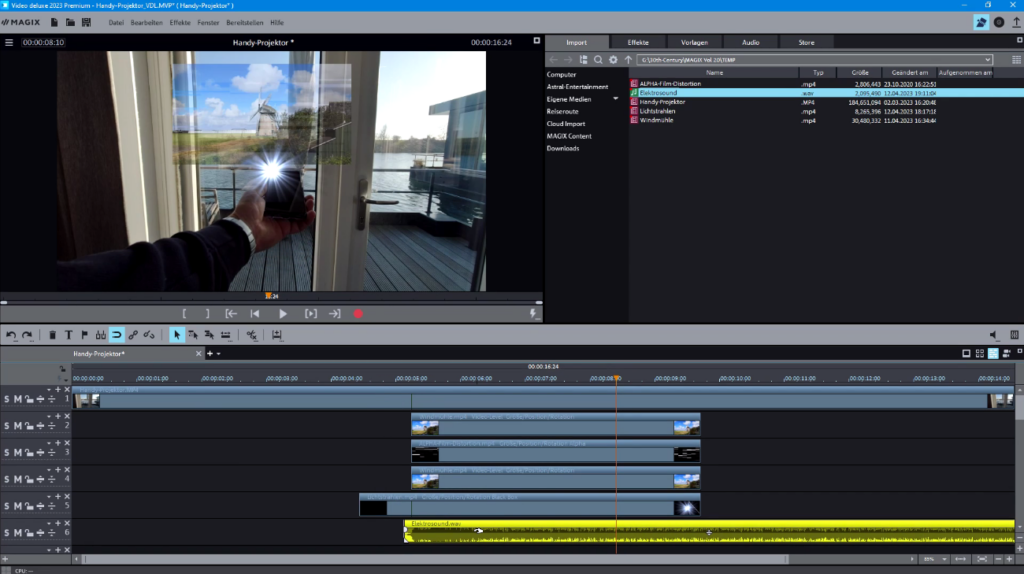Open track 3 options dropdown arrow
Screen dimensions: 1024x574
(x=49, y=443)
